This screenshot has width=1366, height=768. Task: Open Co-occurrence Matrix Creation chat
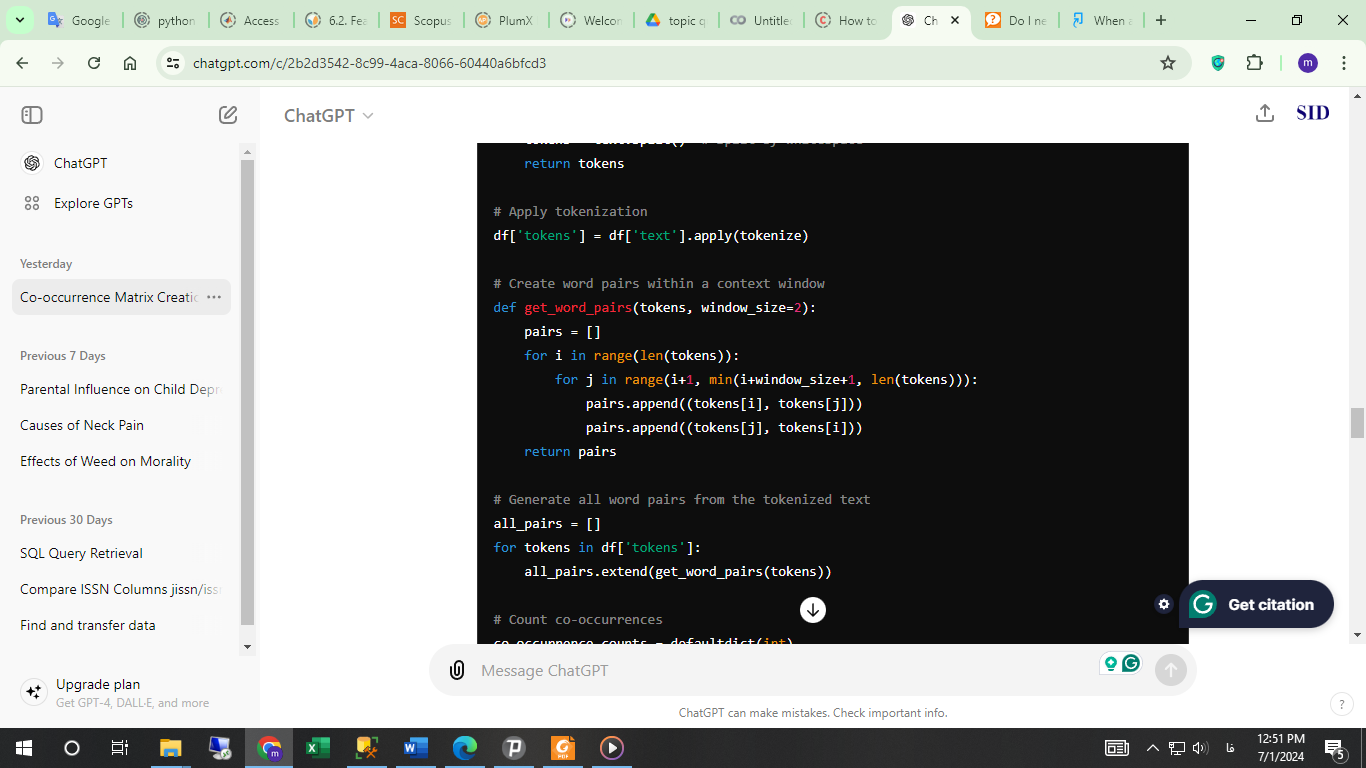108,297
